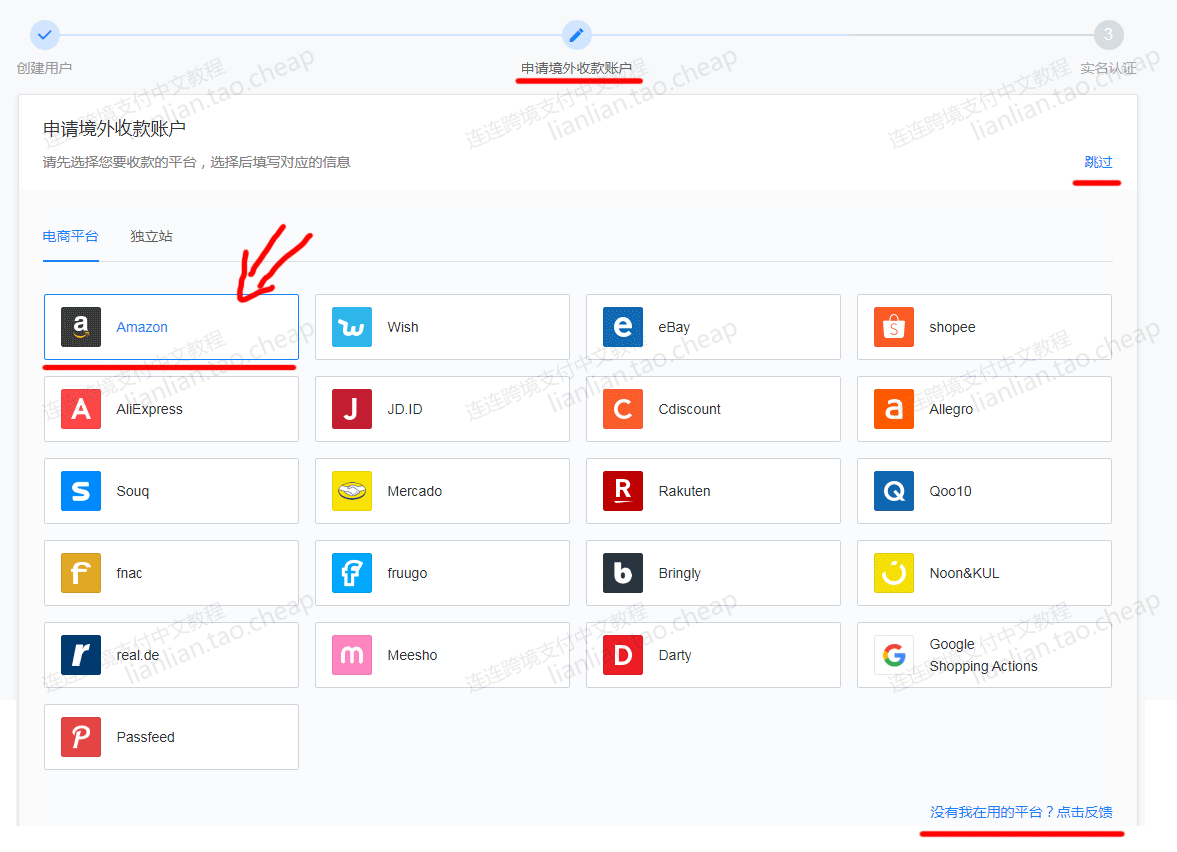This screenshot has height=852, width=1177.
Task: Click the fruugo platform name
Action: [408, 573]
